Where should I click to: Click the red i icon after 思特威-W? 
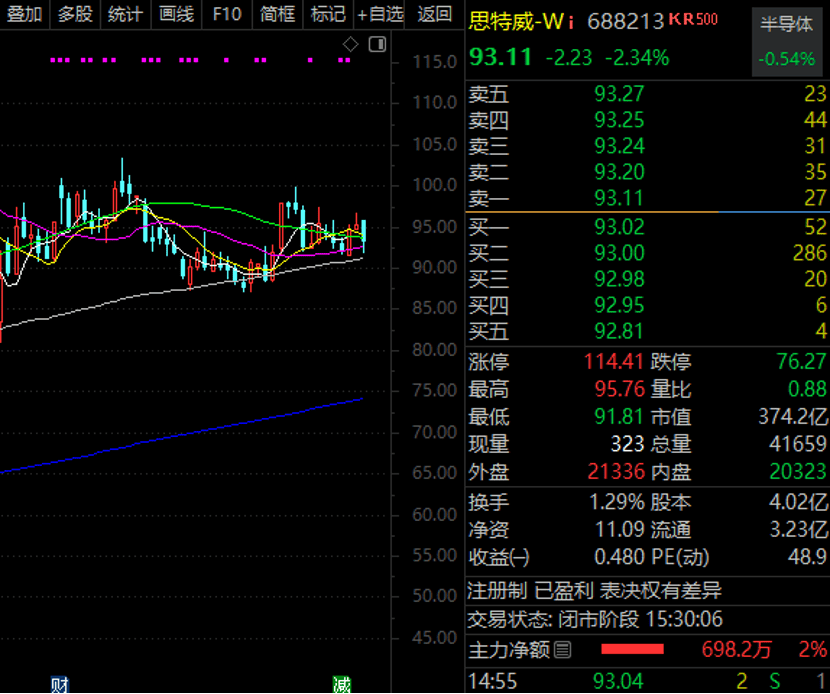tap(572, 21)
